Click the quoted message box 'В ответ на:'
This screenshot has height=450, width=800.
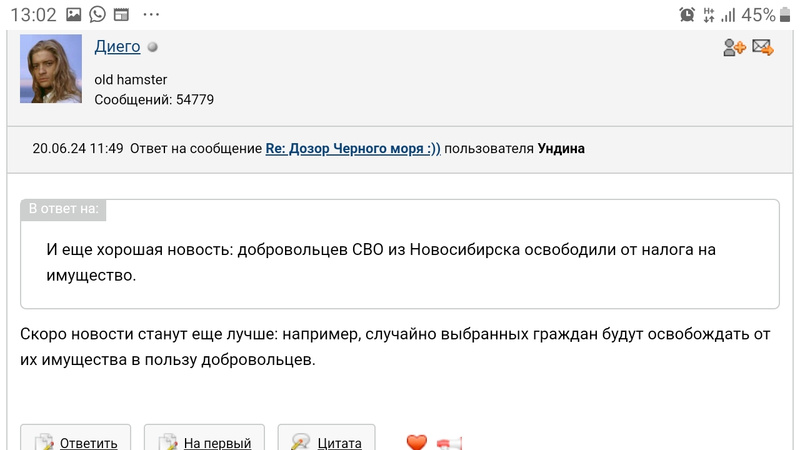pos(400,254)
